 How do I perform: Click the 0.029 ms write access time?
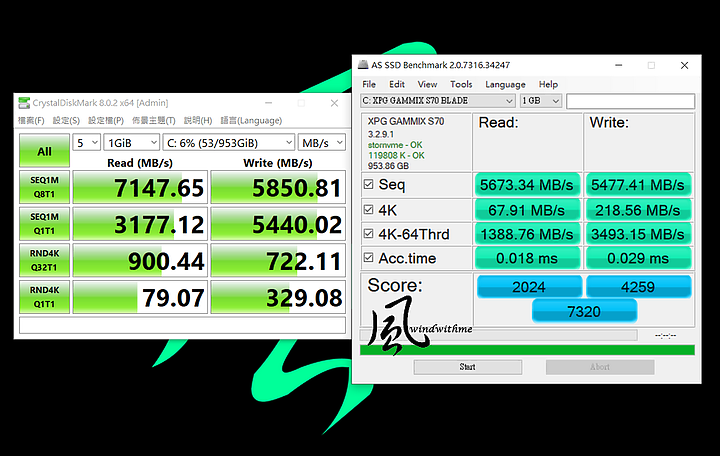click(x=638, y=258)
